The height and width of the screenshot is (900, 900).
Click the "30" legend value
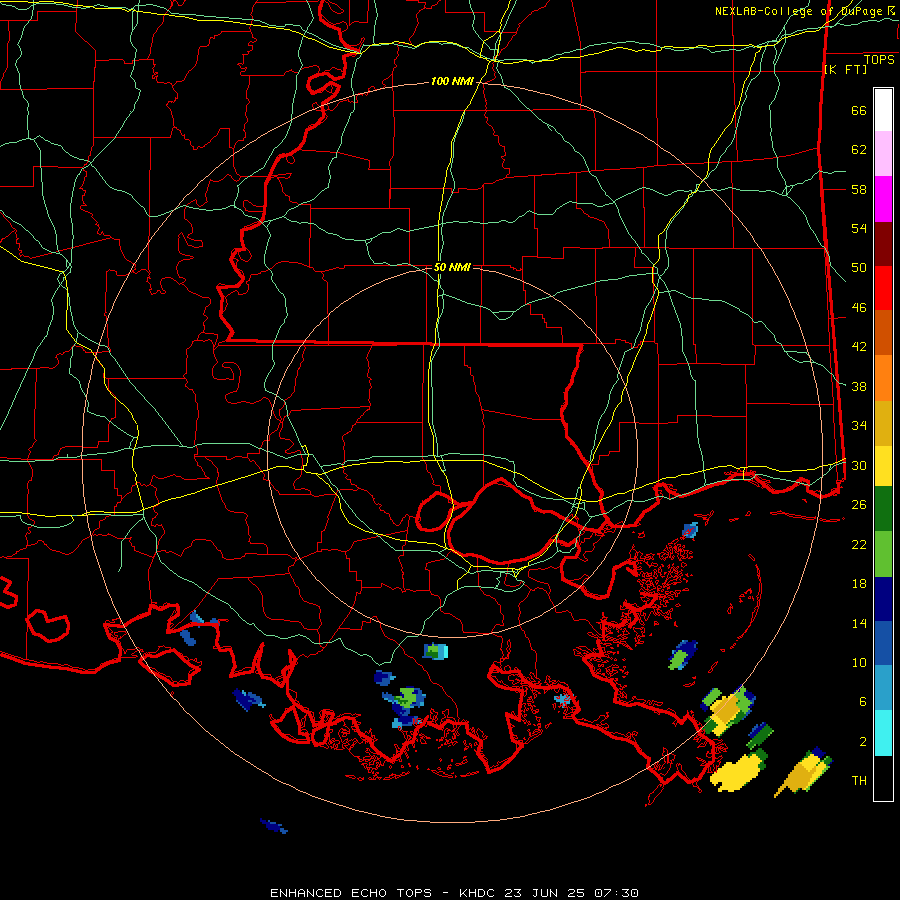pyautogui.click(x=859, y=465)
